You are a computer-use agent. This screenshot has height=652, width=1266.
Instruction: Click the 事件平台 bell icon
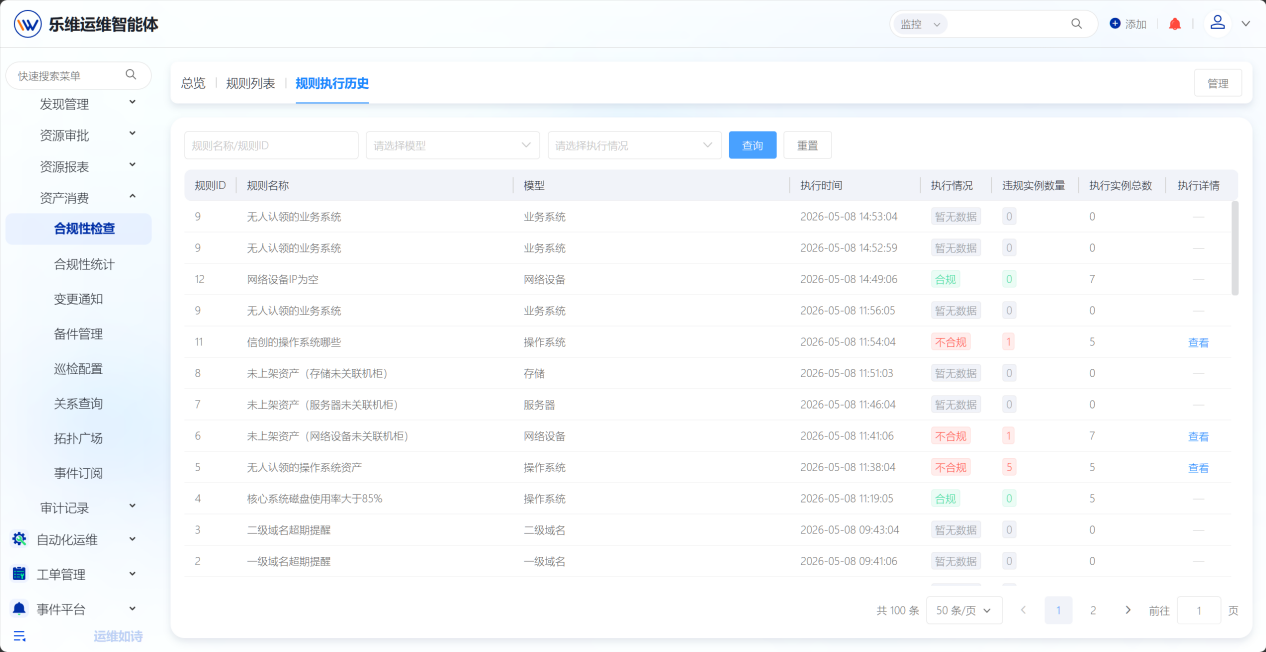pos(19,609)
